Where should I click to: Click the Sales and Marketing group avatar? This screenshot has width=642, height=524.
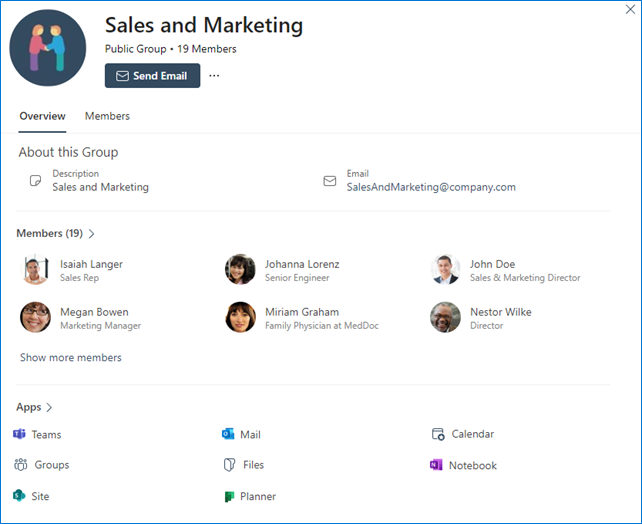point(48,48)
